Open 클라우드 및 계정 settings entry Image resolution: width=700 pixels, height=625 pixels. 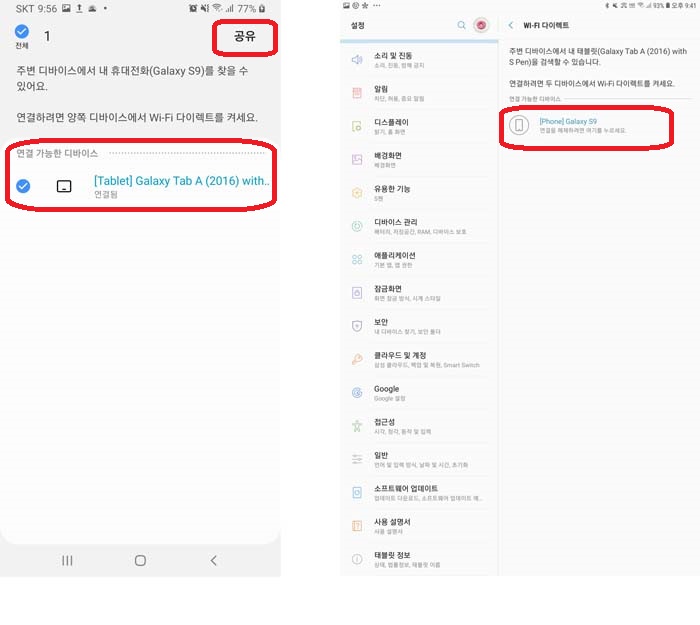coord(419,359)
